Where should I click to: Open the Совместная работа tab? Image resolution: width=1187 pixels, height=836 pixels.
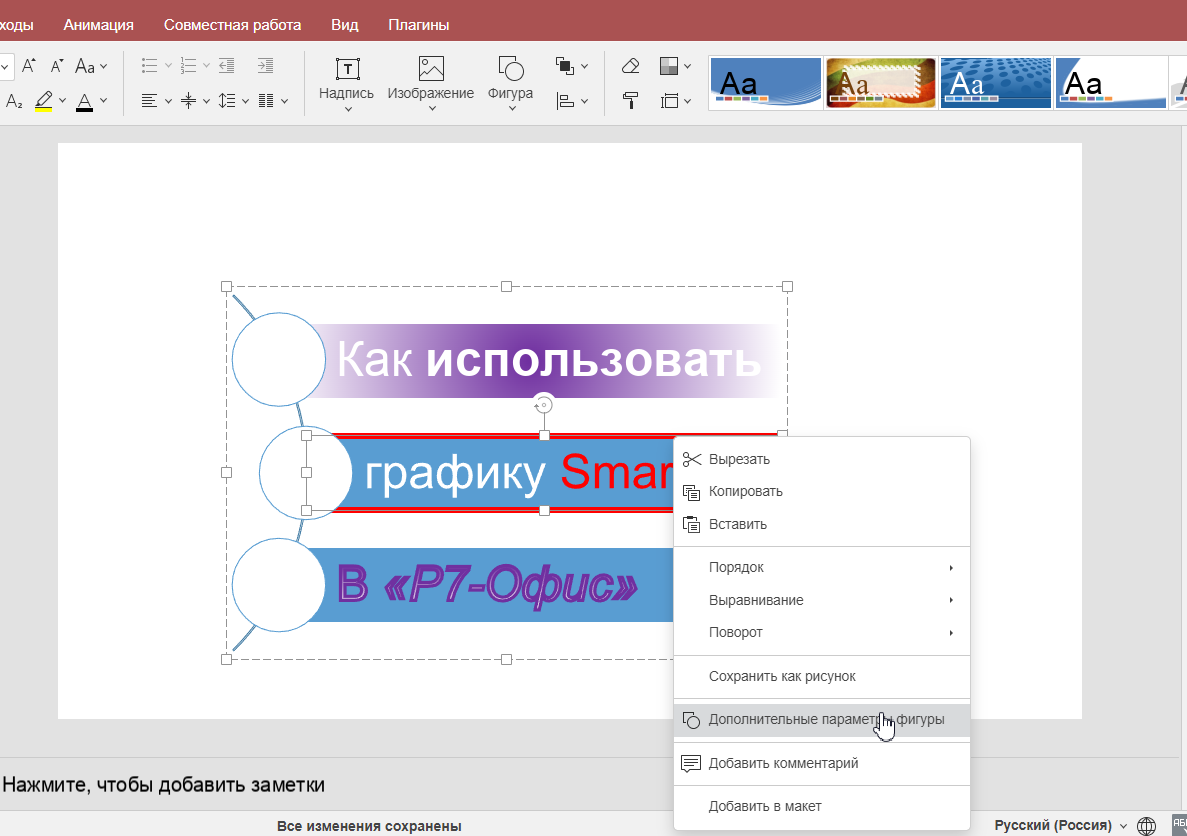click(232, 25)
